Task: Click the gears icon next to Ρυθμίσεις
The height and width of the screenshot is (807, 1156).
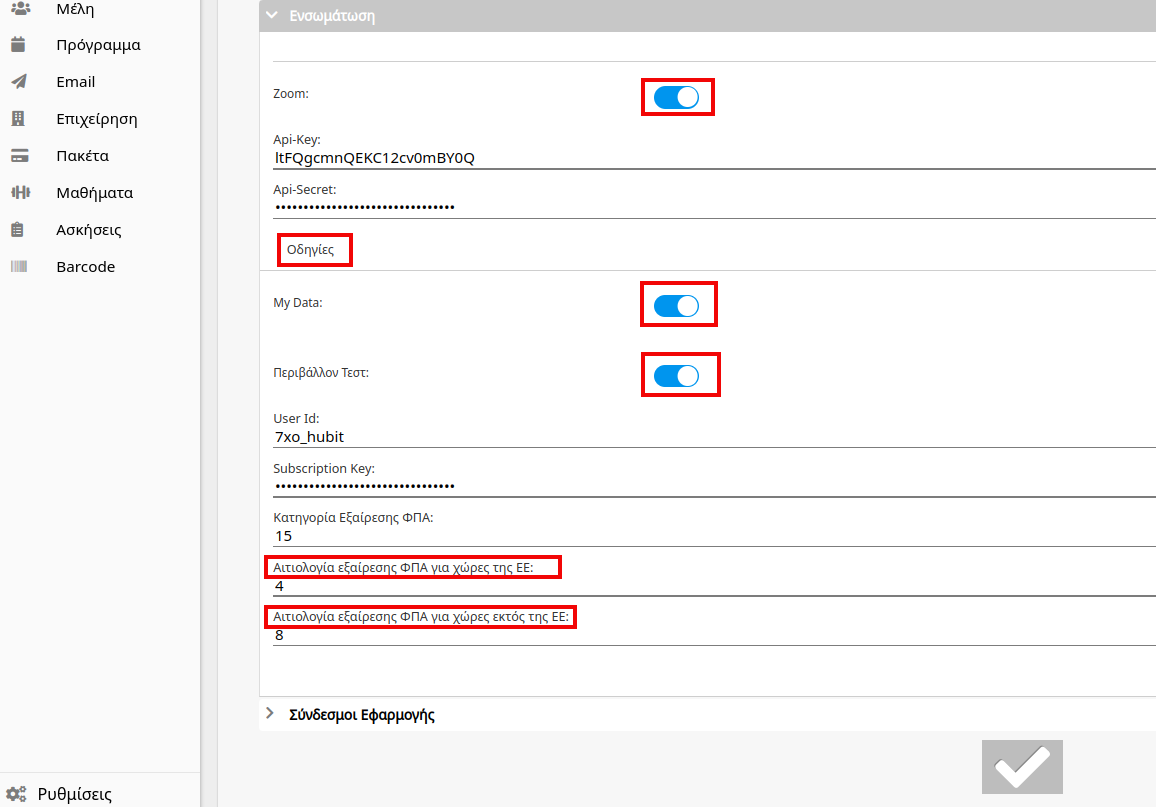Action: click(16, 794)
